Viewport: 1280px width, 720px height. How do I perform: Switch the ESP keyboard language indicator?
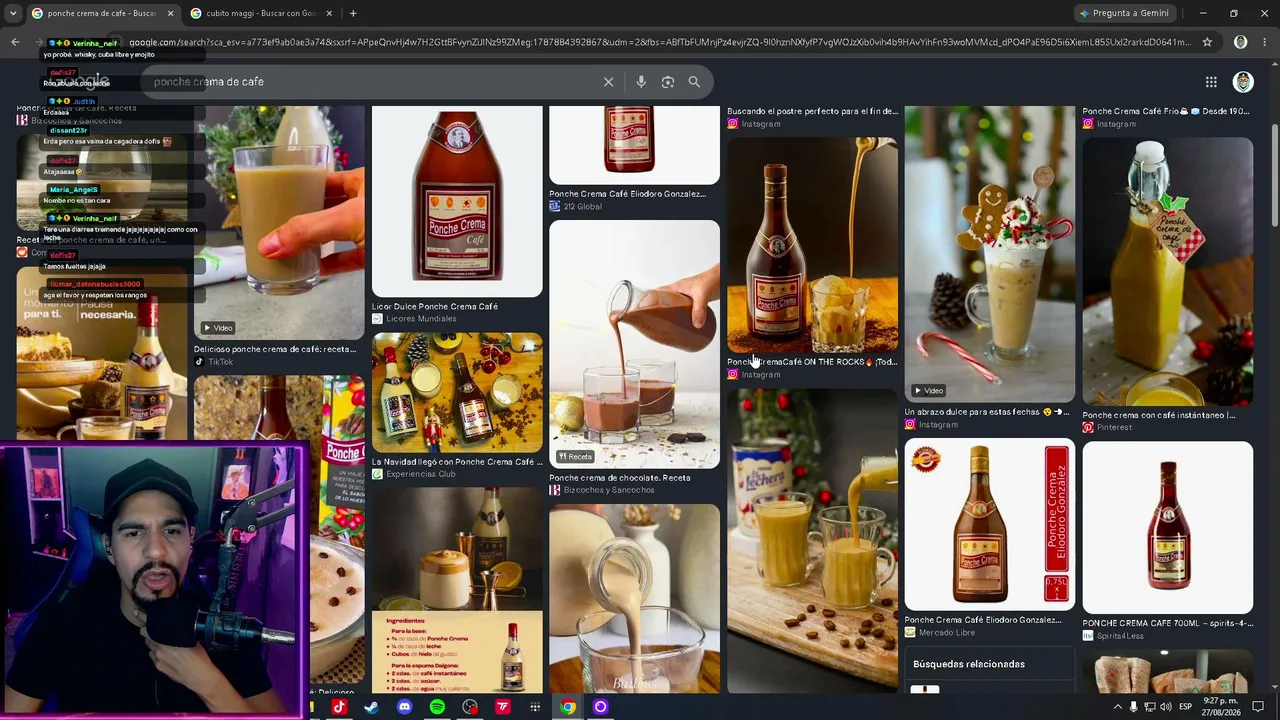(x=1186, y=707)
